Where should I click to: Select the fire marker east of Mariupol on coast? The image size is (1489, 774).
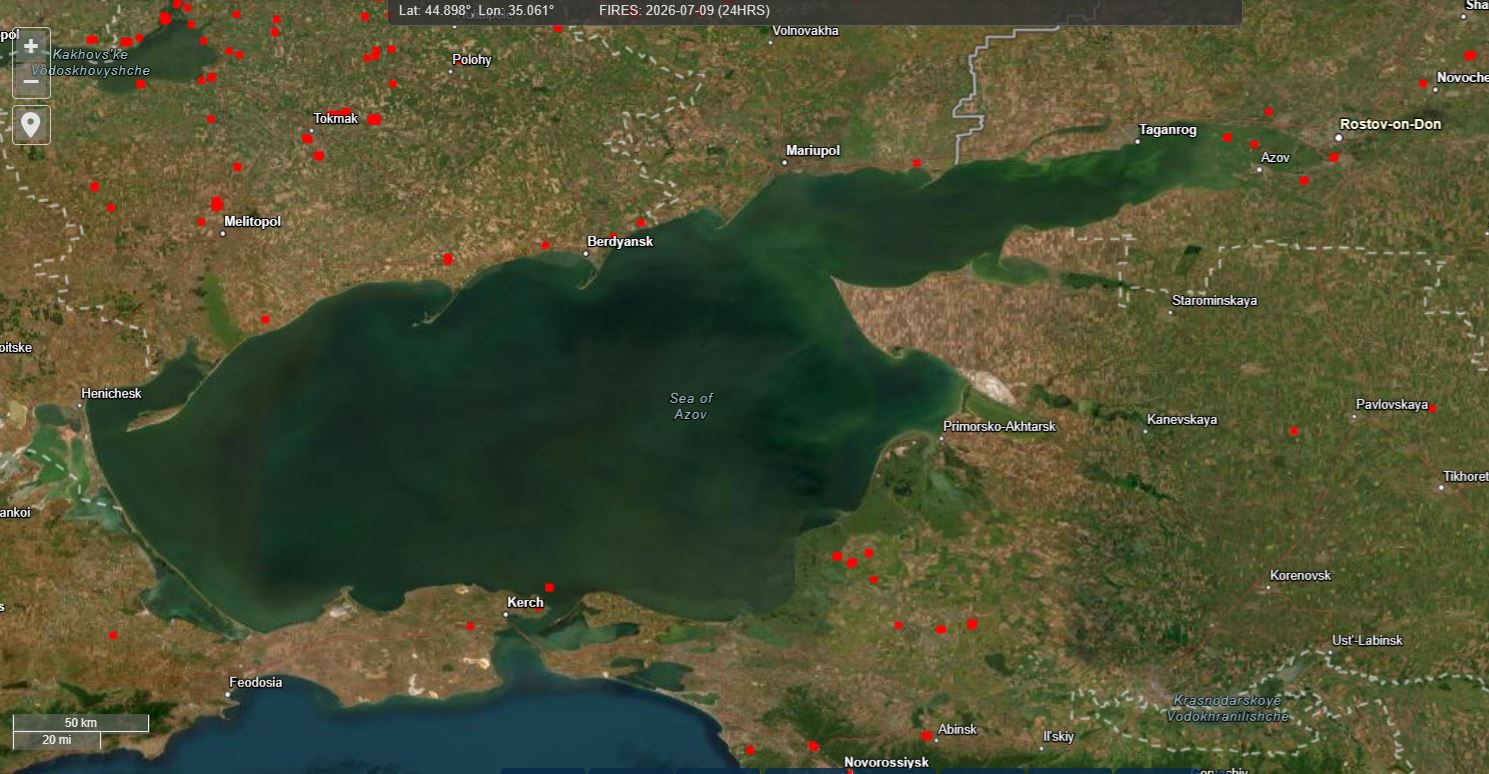click(916, 163)
